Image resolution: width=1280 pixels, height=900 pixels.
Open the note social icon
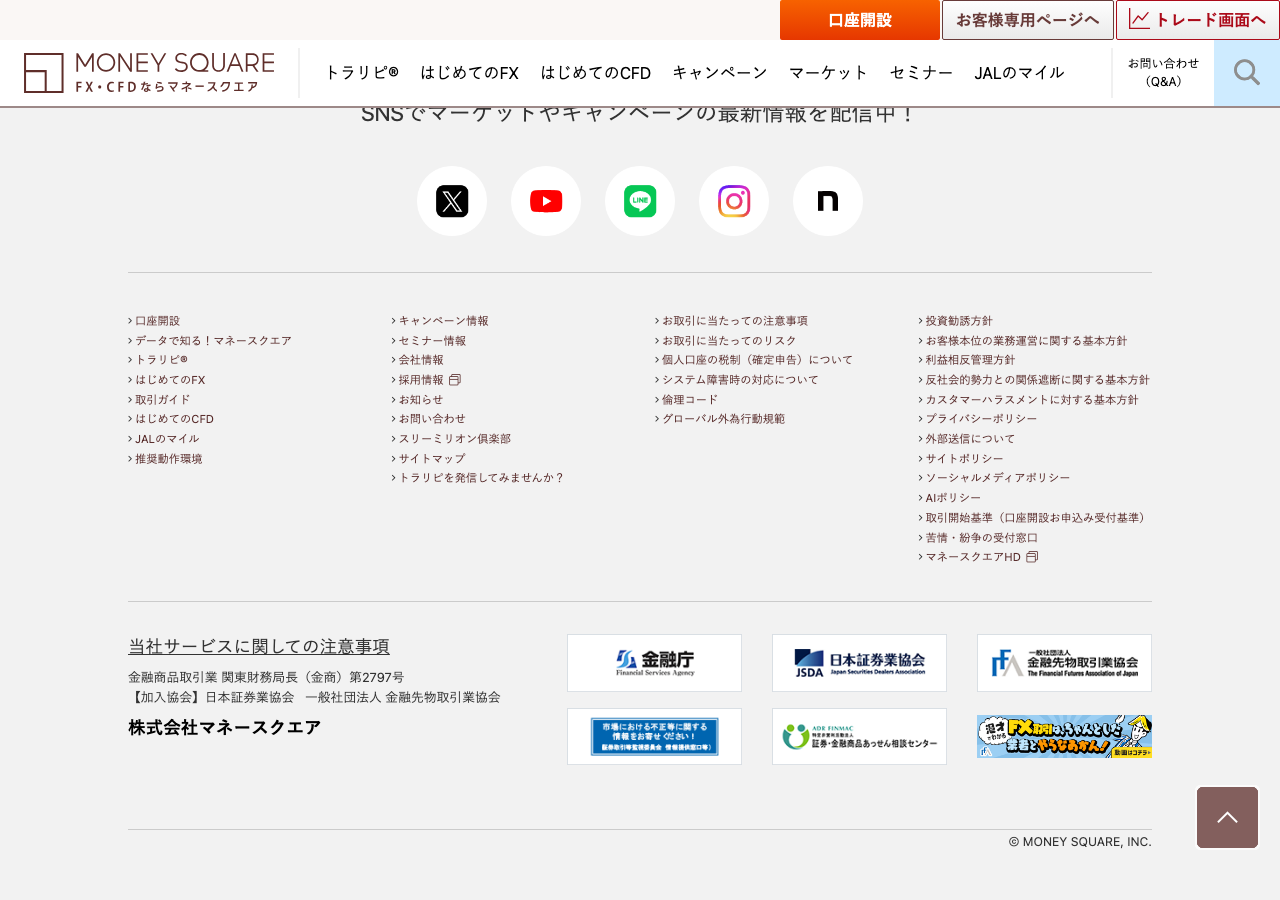(x=828, y=201)
